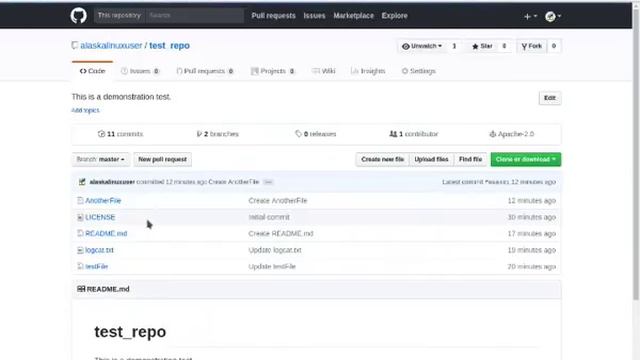Open the GitHub Octocat logo home
Image resolution: width=640 pixels, height=360 pixels.
pyautogui.click(x=78, y=16)
